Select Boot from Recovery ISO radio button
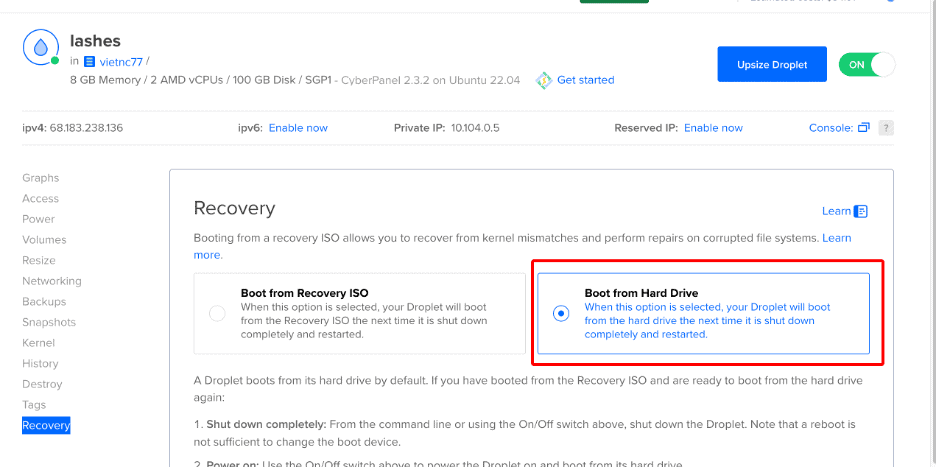This screenshot has height=468, width=936. pyautogui.click(x=217, y=313)
